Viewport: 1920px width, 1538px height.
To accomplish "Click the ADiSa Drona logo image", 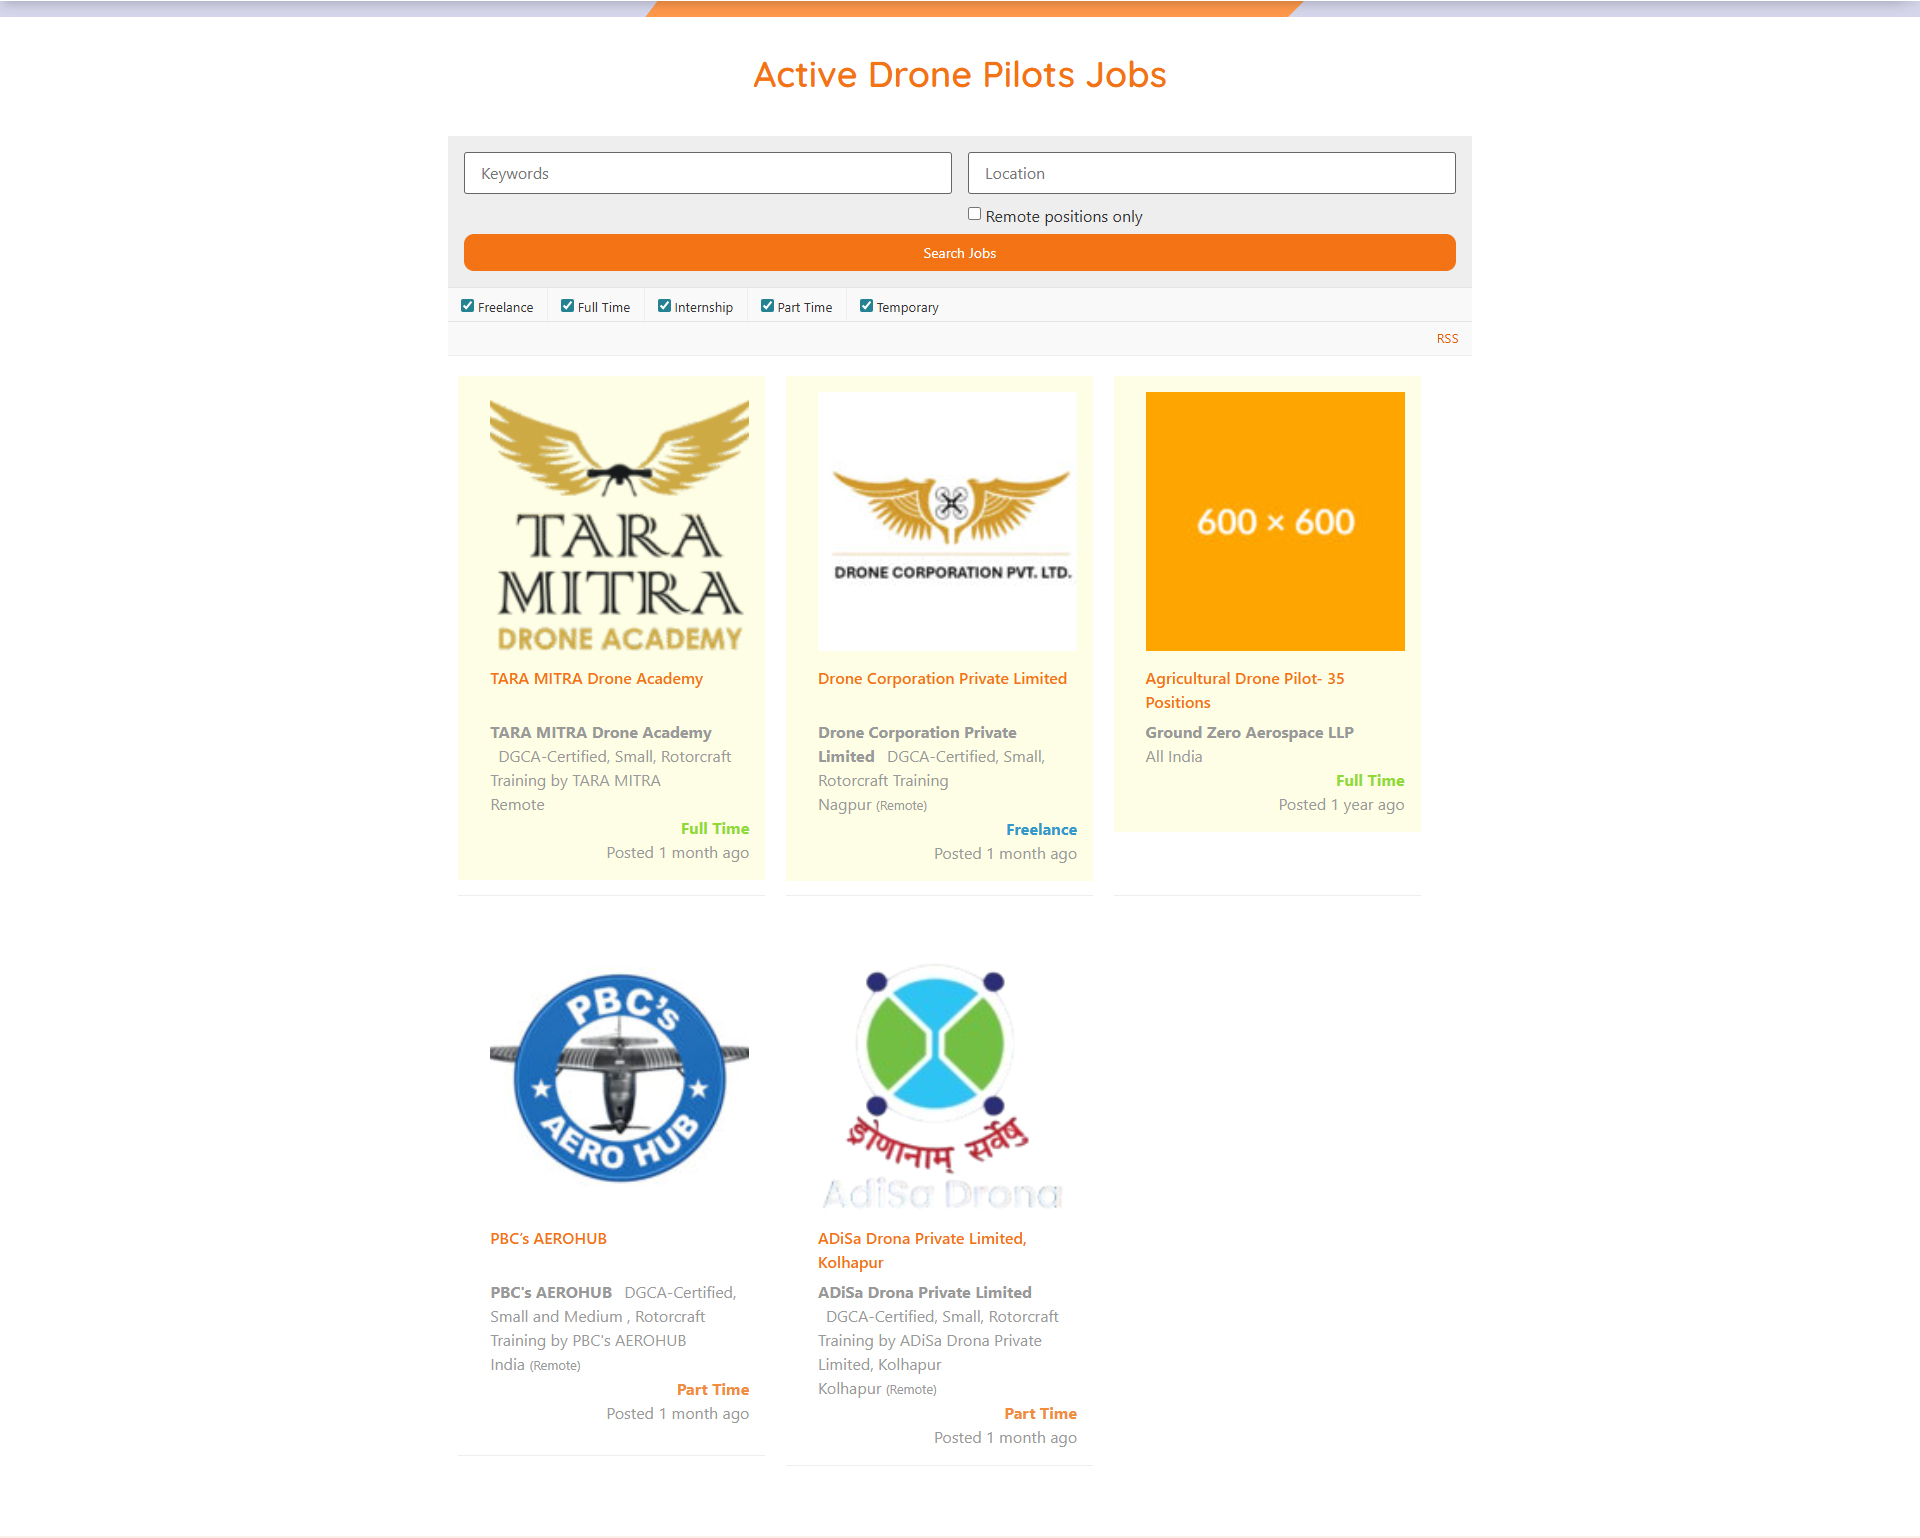I will pos(940,1085).
